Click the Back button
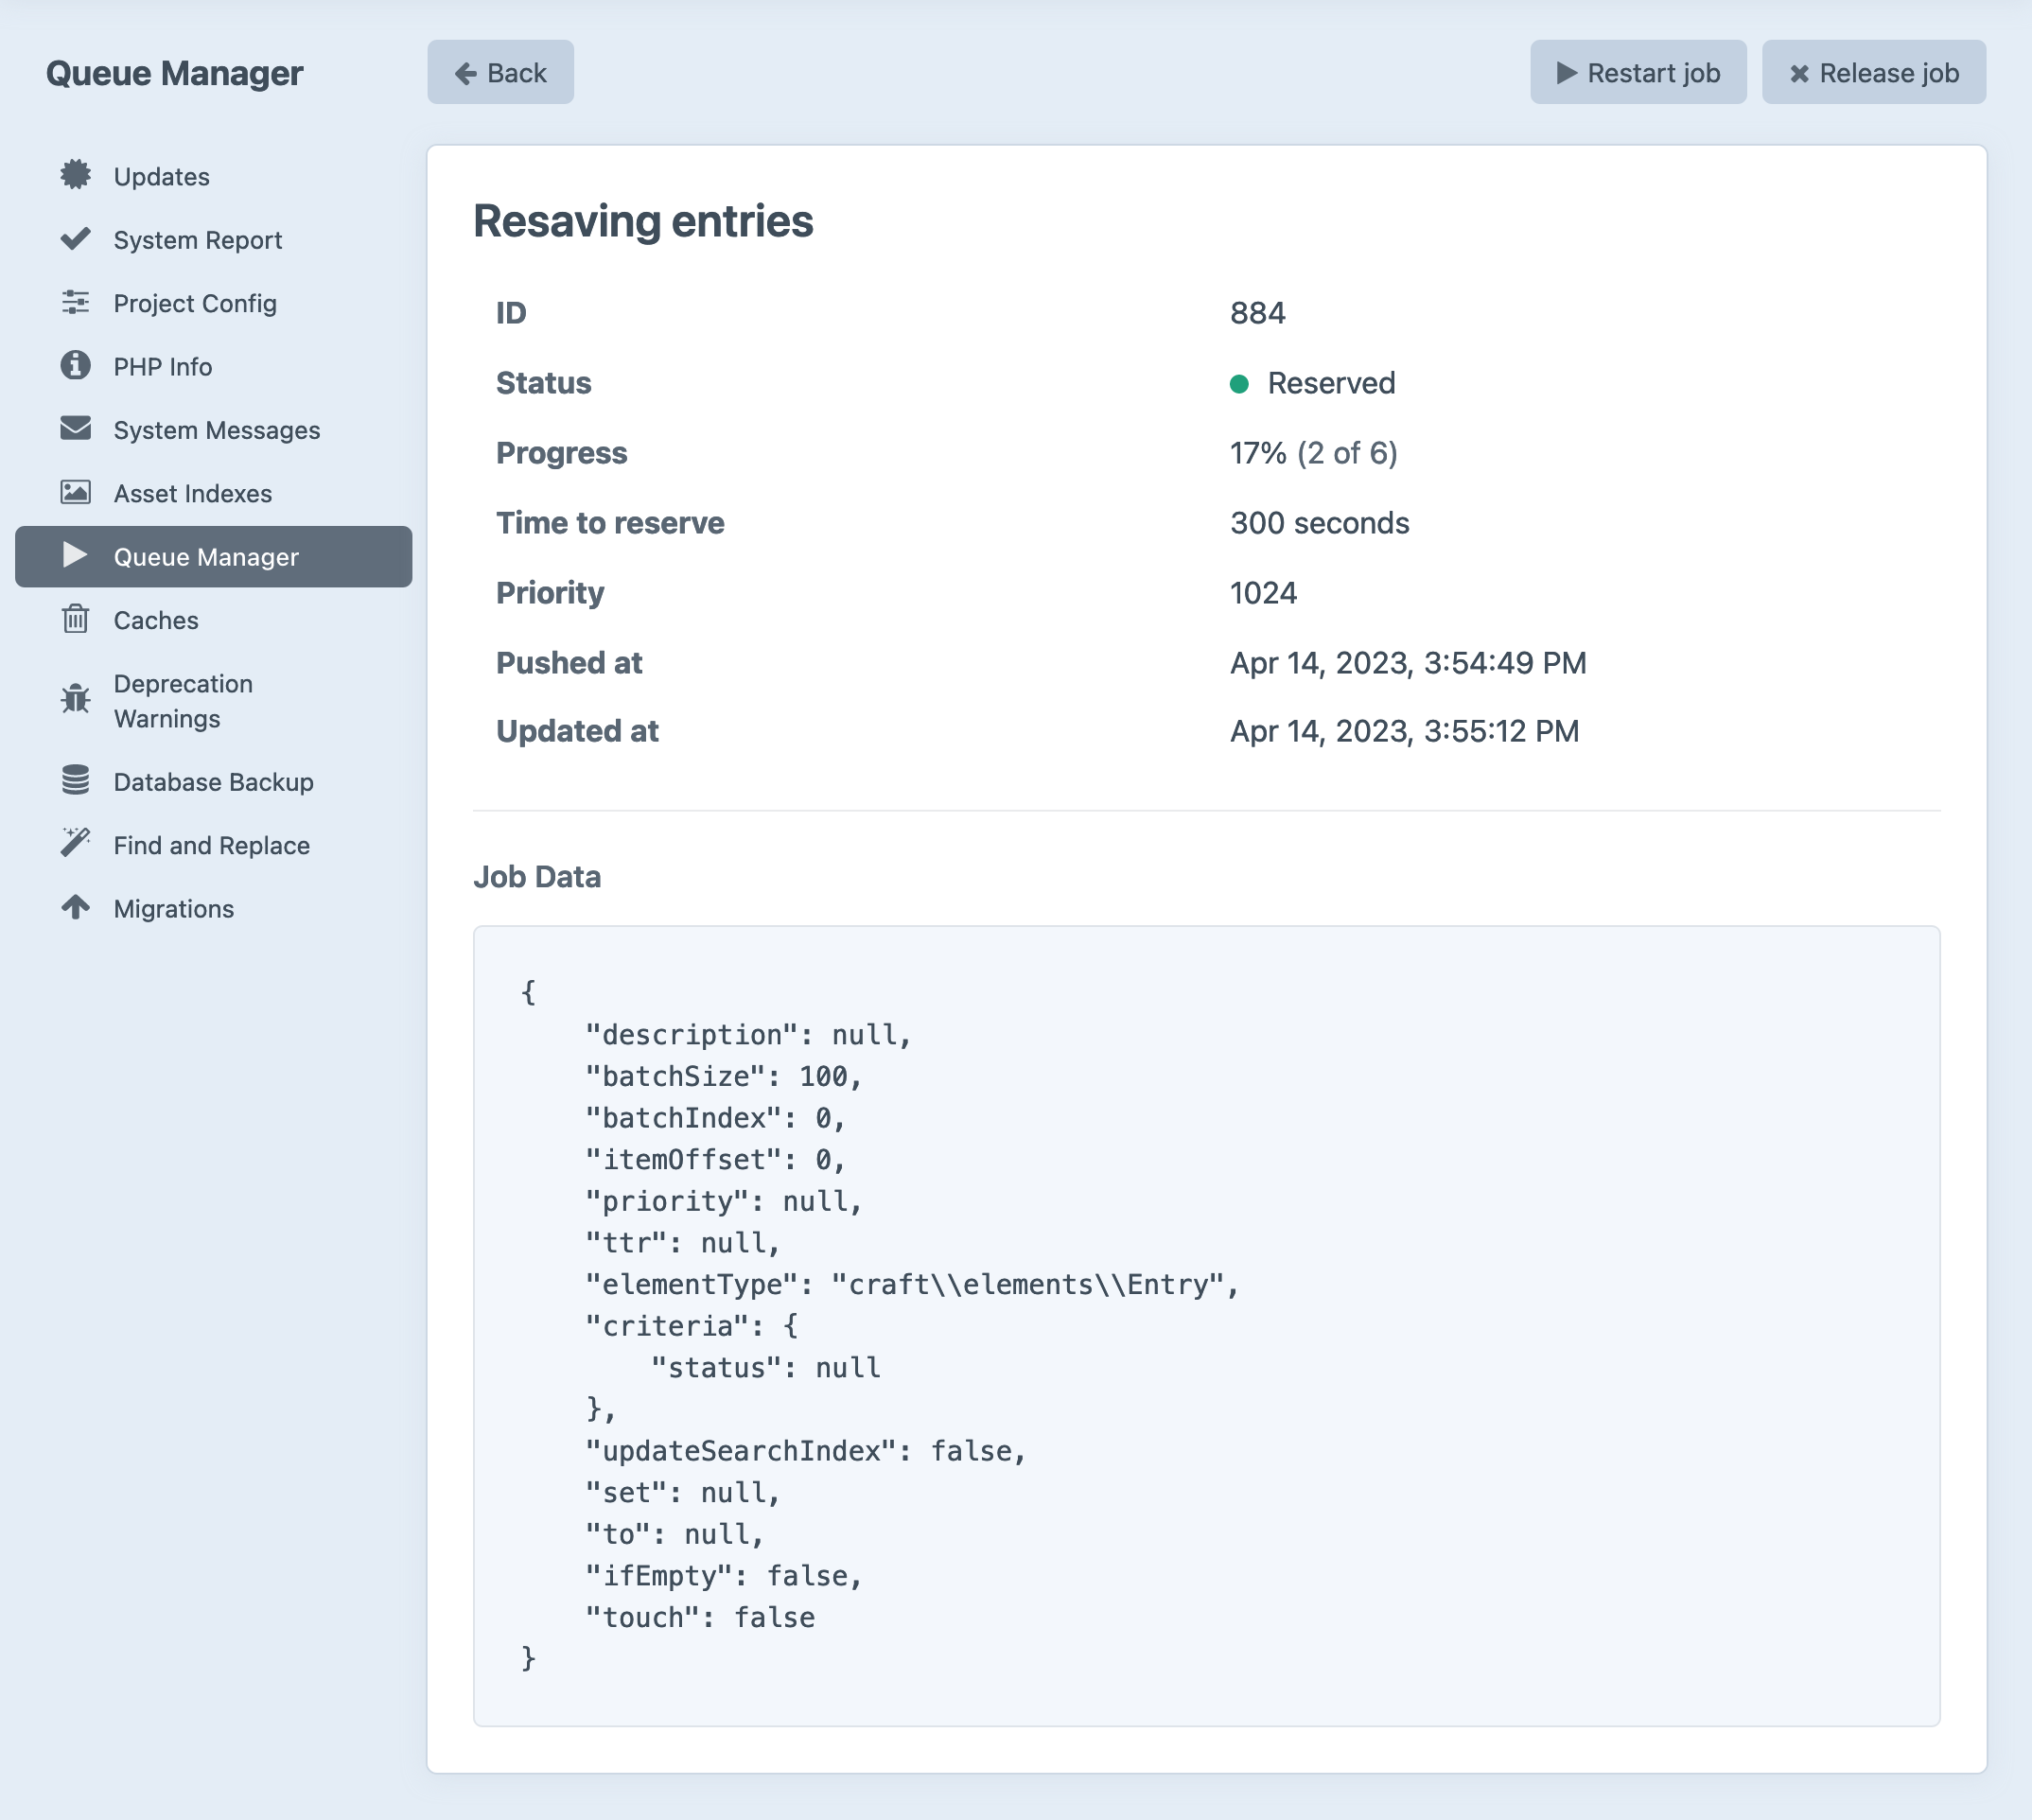Screen dimensions: 2032x1820 [x=500, y=72]
